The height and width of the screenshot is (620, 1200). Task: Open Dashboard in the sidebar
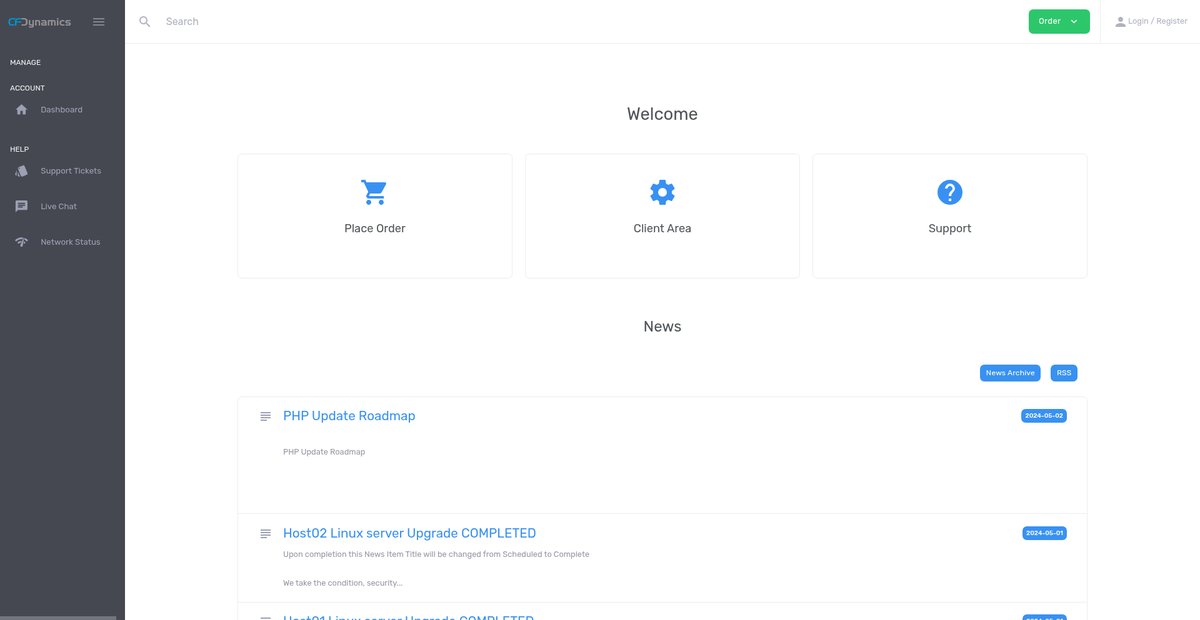(x=62, y=110)
